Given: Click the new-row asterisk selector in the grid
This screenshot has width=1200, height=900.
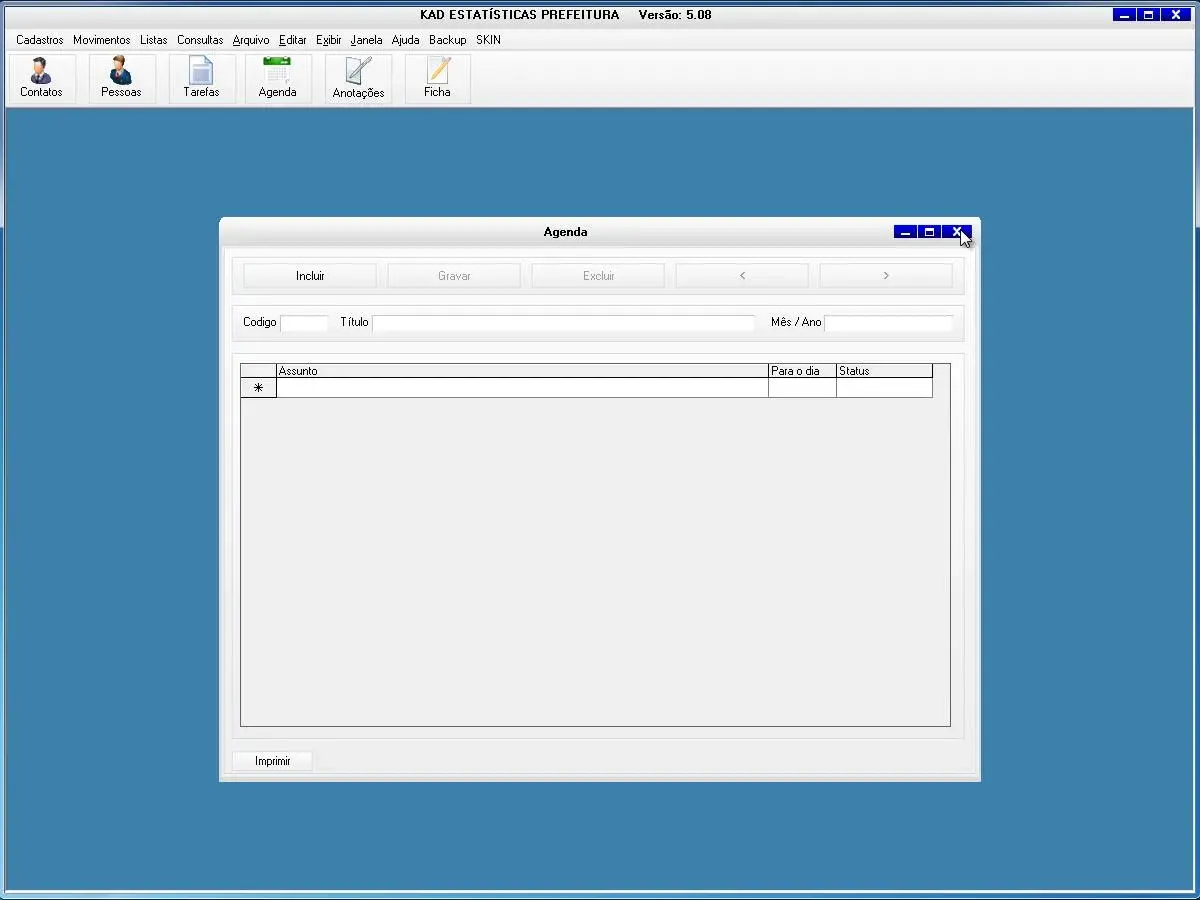Looking at the screenshot, I should pyautogui.click(x=258, y=388).
